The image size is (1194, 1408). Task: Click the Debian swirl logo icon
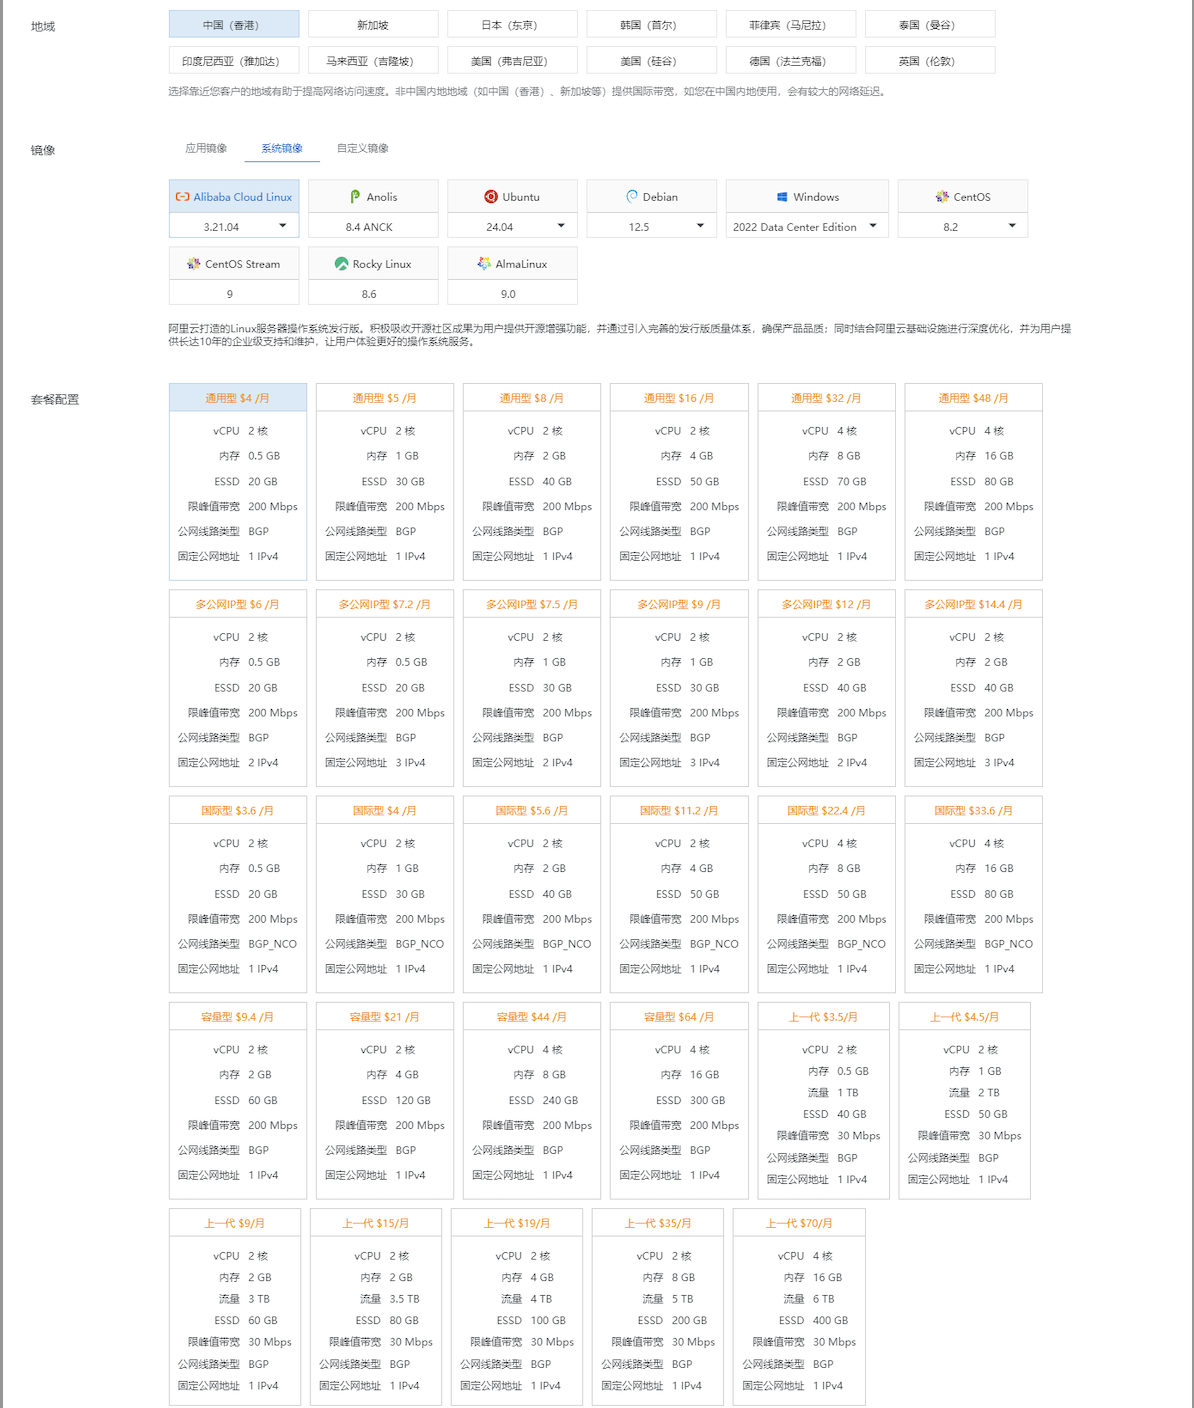(632, 197)
